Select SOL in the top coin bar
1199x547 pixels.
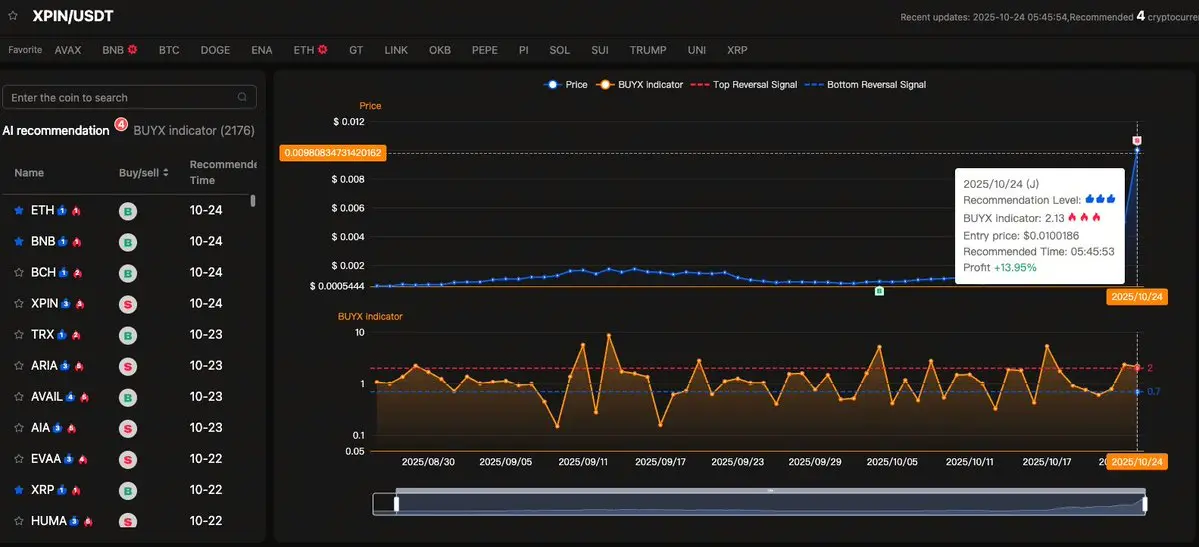click(559, 50)
